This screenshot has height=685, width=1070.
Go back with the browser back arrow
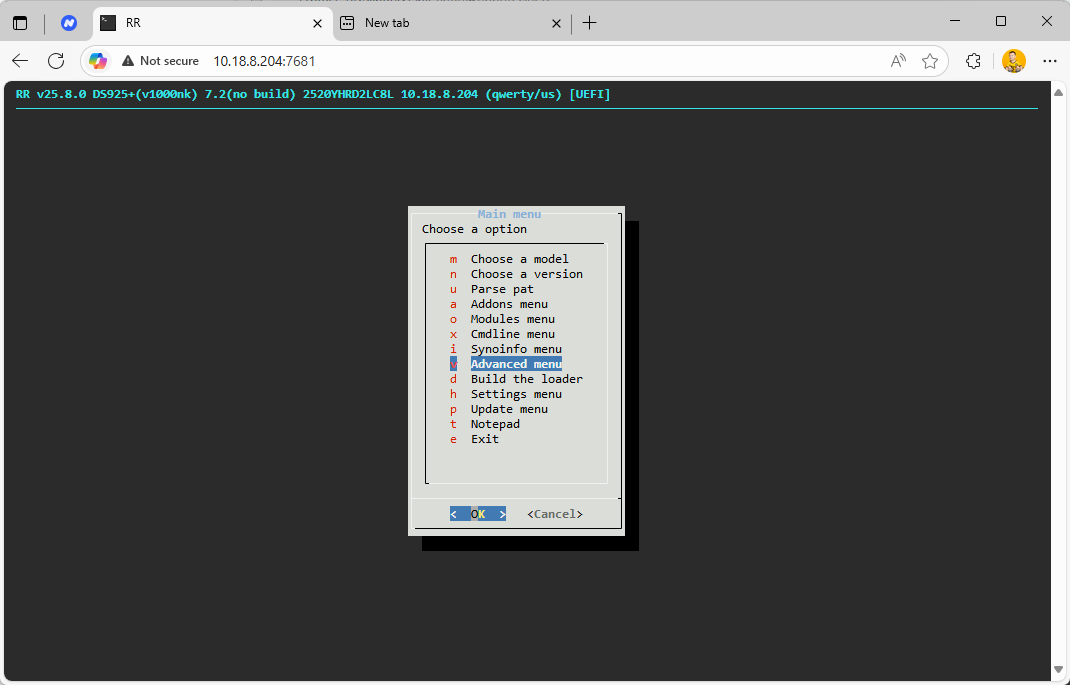[20, 61]
